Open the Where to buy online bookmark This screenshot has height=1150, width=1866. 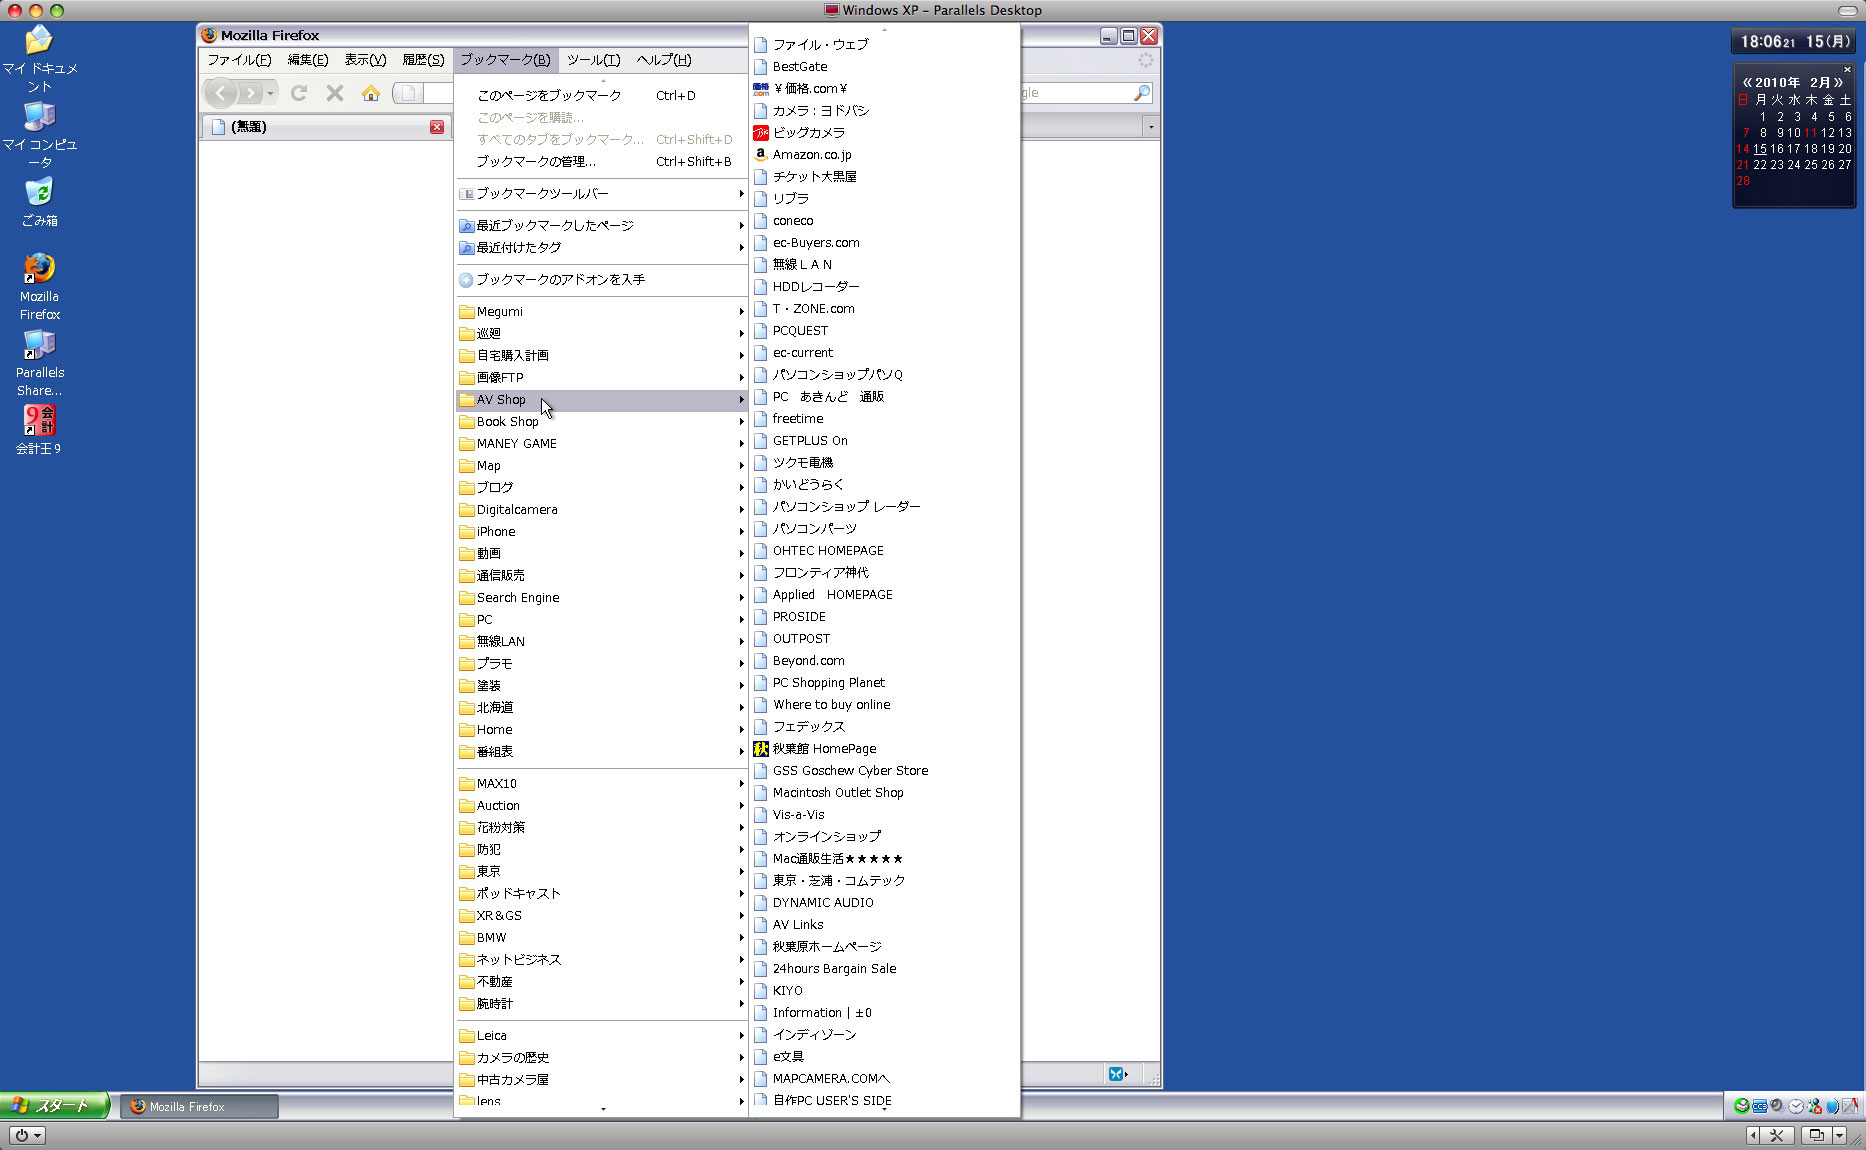point(884,704)
